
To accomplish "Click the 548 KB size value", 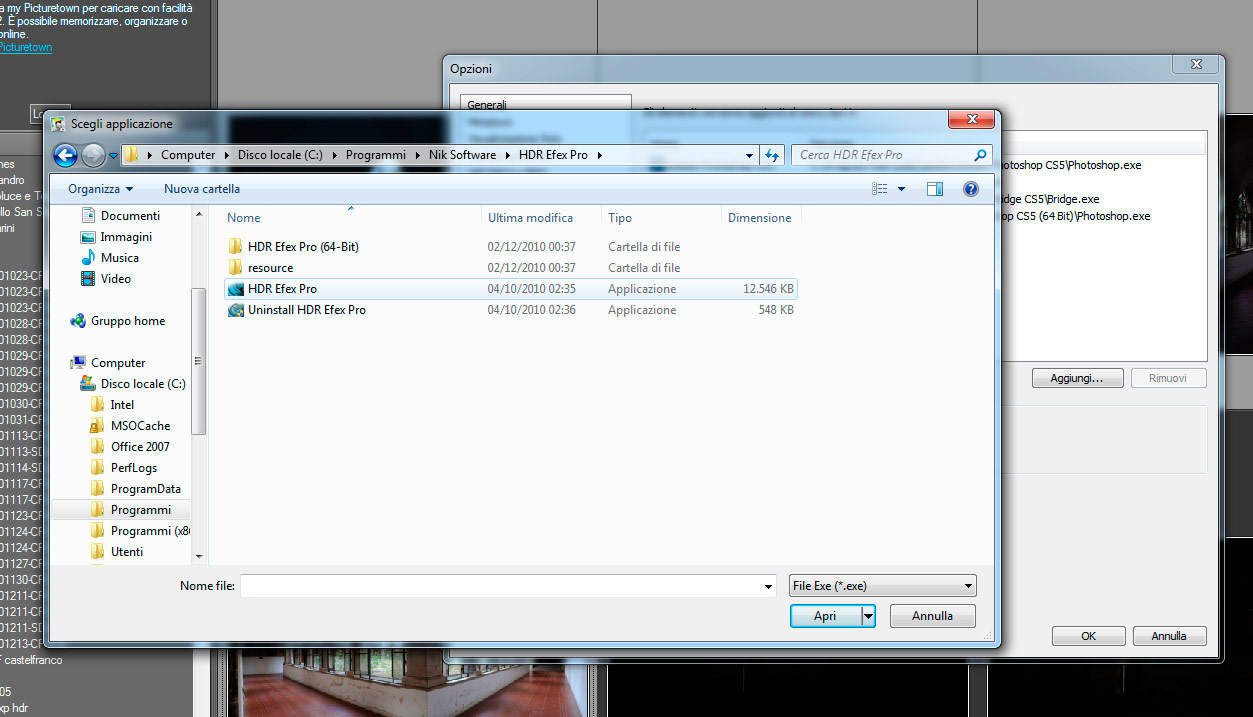I will click(776, 310).
